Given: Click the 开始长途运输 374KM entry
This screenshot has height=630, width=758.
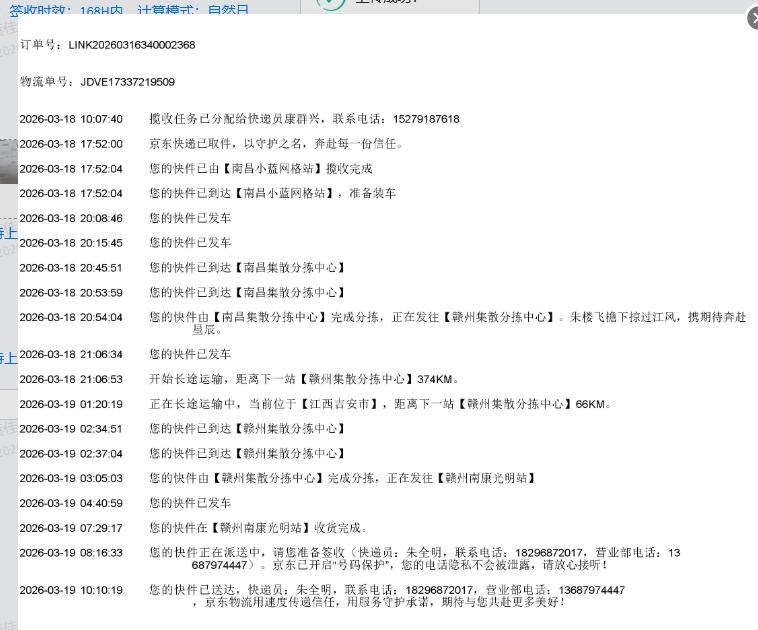Looking at the screenshot, I should tap(302, 379).
